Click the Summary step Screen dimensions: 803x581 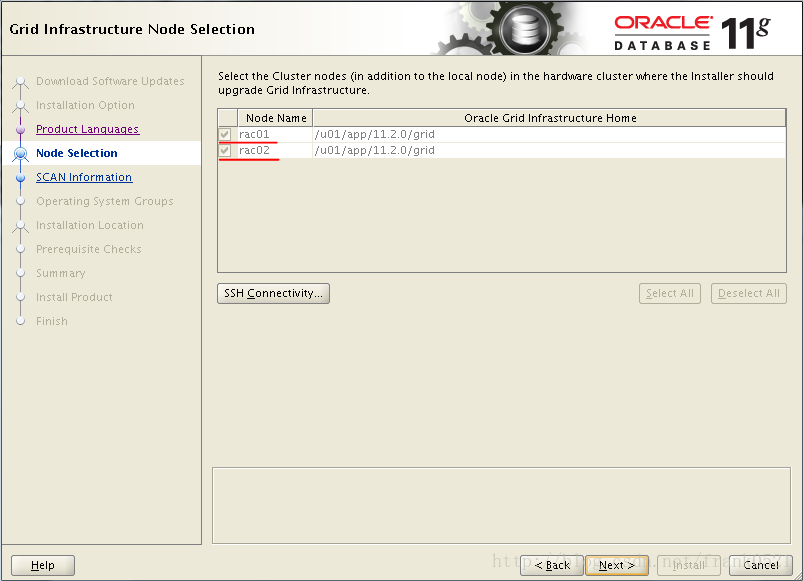60,273
